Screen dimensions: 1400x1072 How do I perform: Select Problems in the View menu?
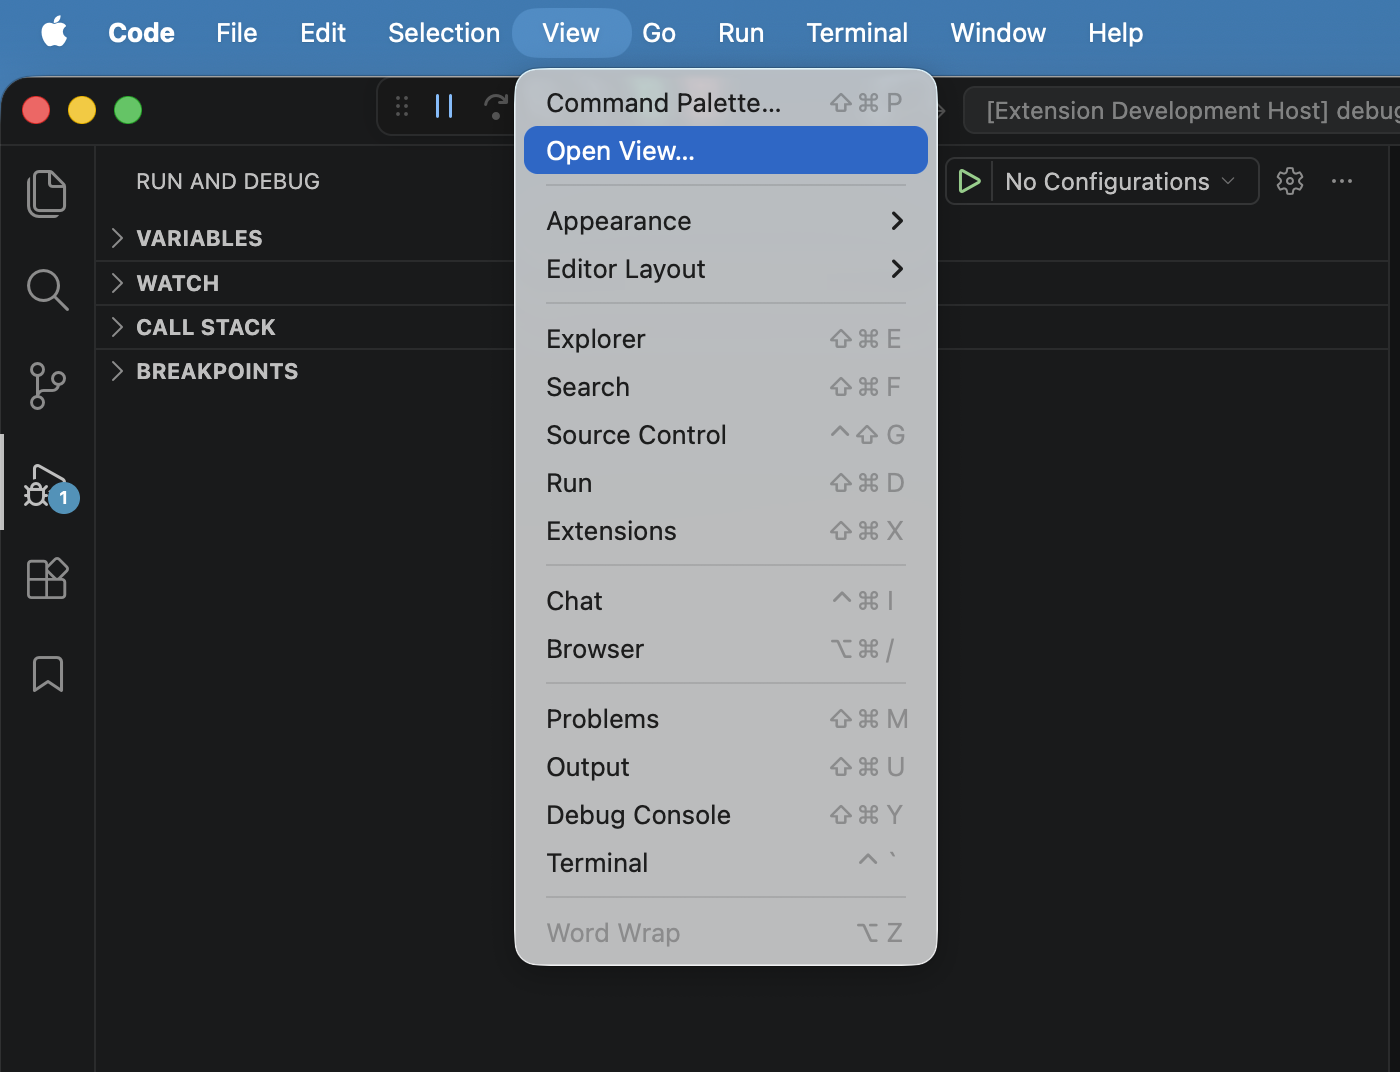[x=726, y=719]
